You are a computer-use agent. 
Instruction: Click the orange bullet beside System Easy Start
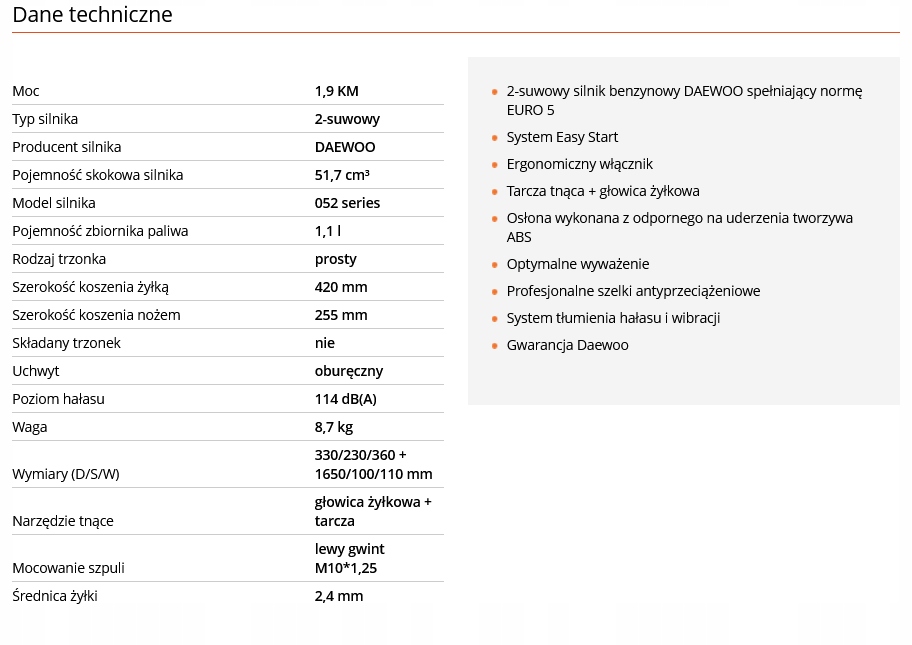(x=494, y=138)
